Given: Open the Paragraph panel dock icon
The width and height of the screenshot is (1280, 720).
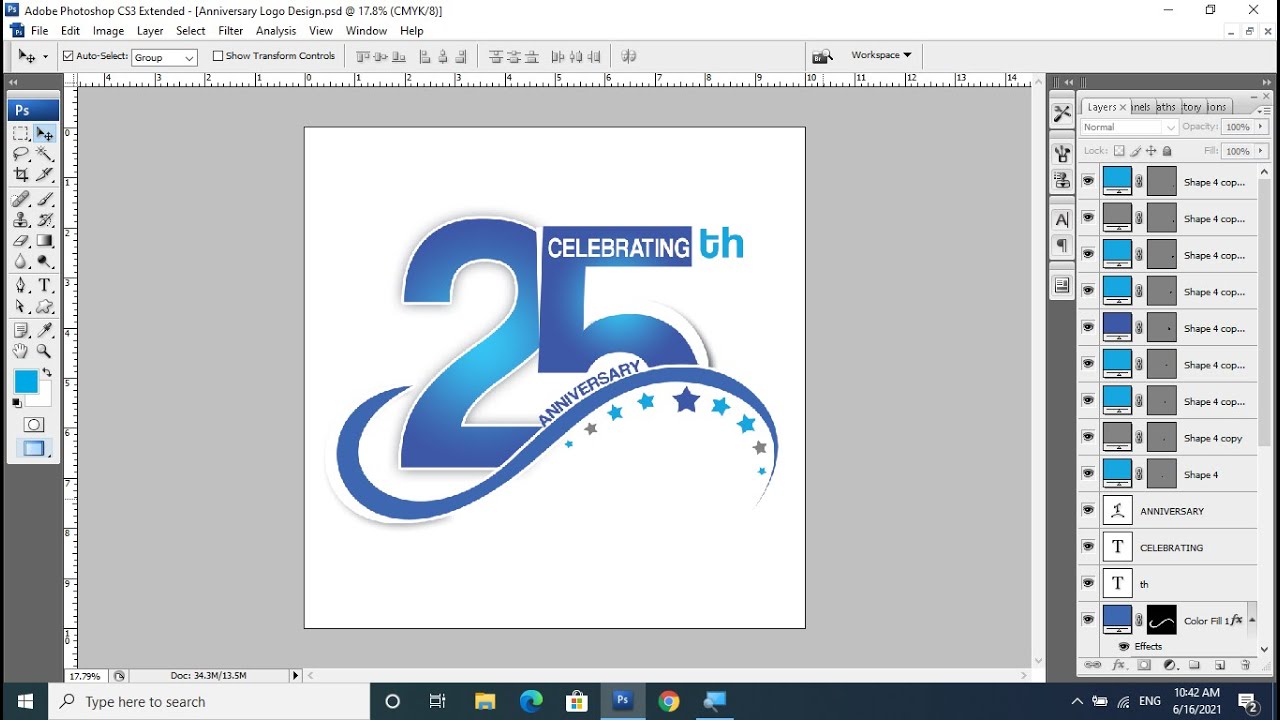Looking at the screenshot, I should click(1062, 246).
